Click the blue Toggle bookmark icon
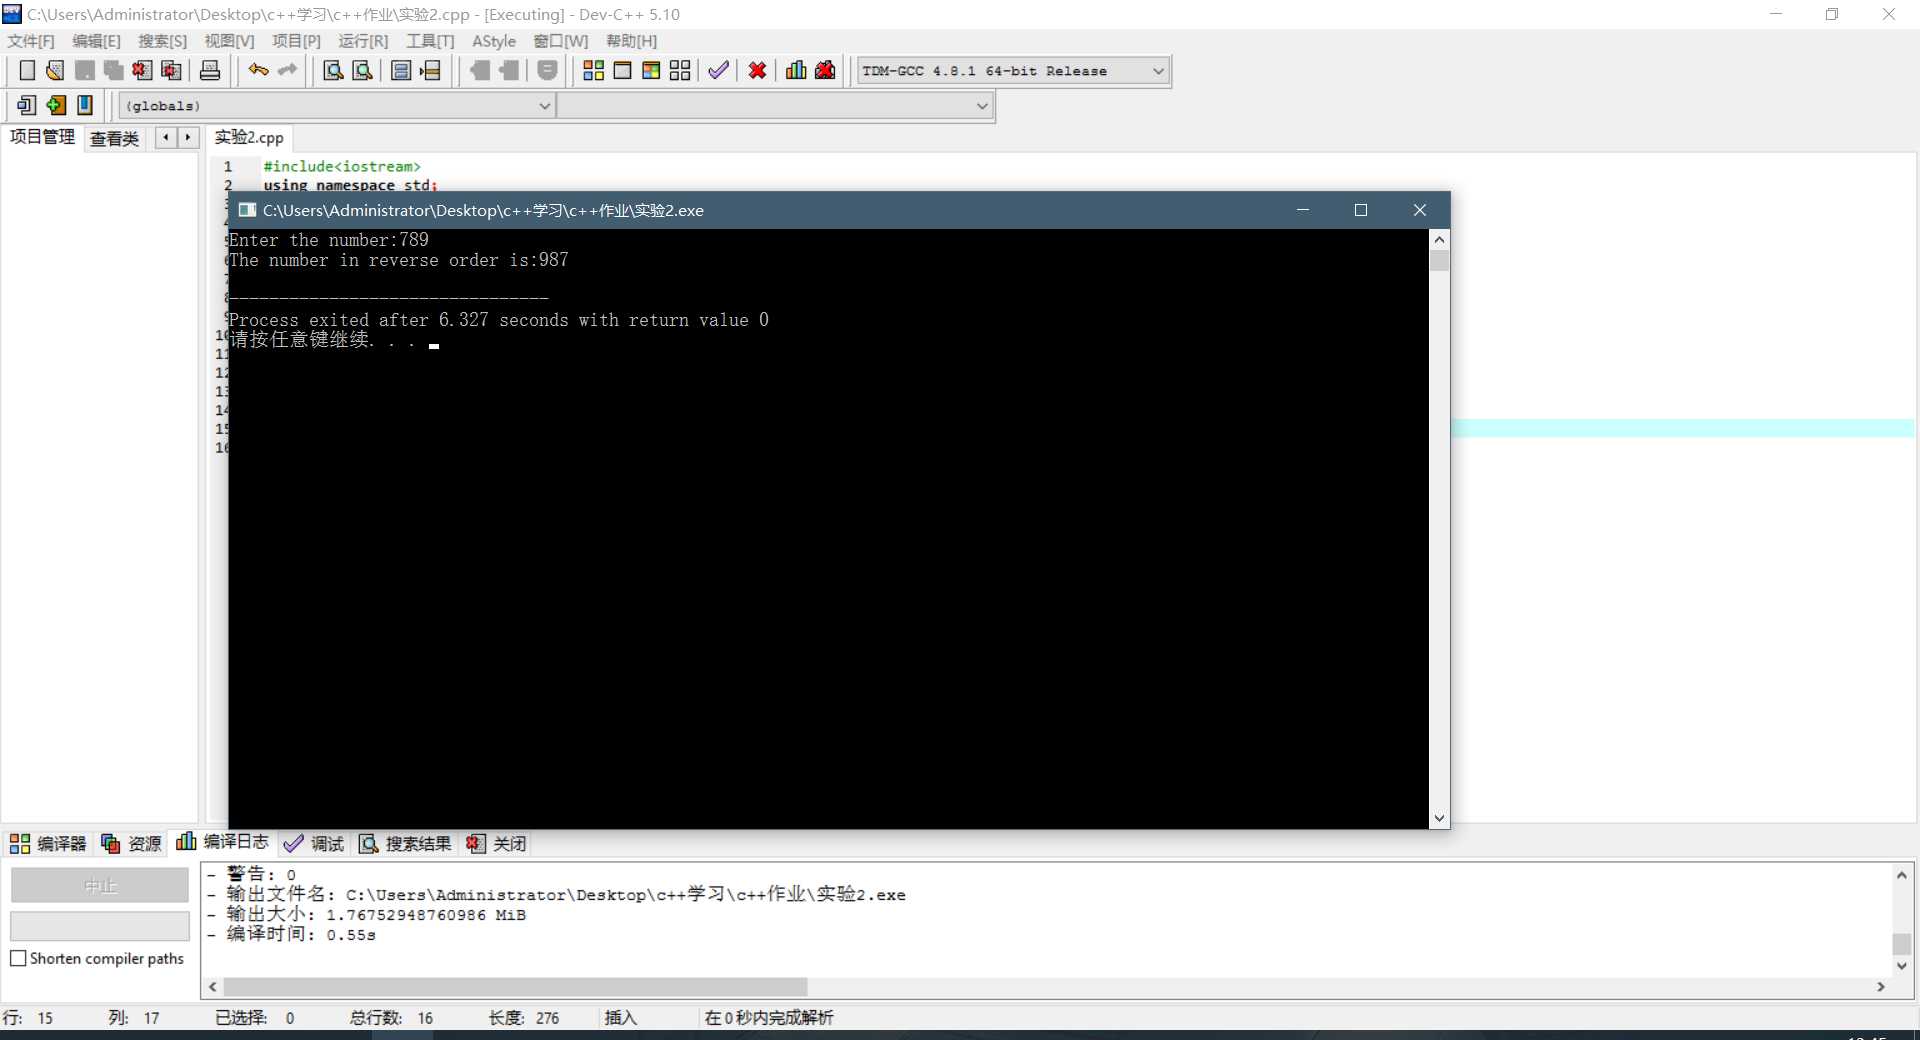This screenshot has width=1920, height=1040. coord(85,105)
